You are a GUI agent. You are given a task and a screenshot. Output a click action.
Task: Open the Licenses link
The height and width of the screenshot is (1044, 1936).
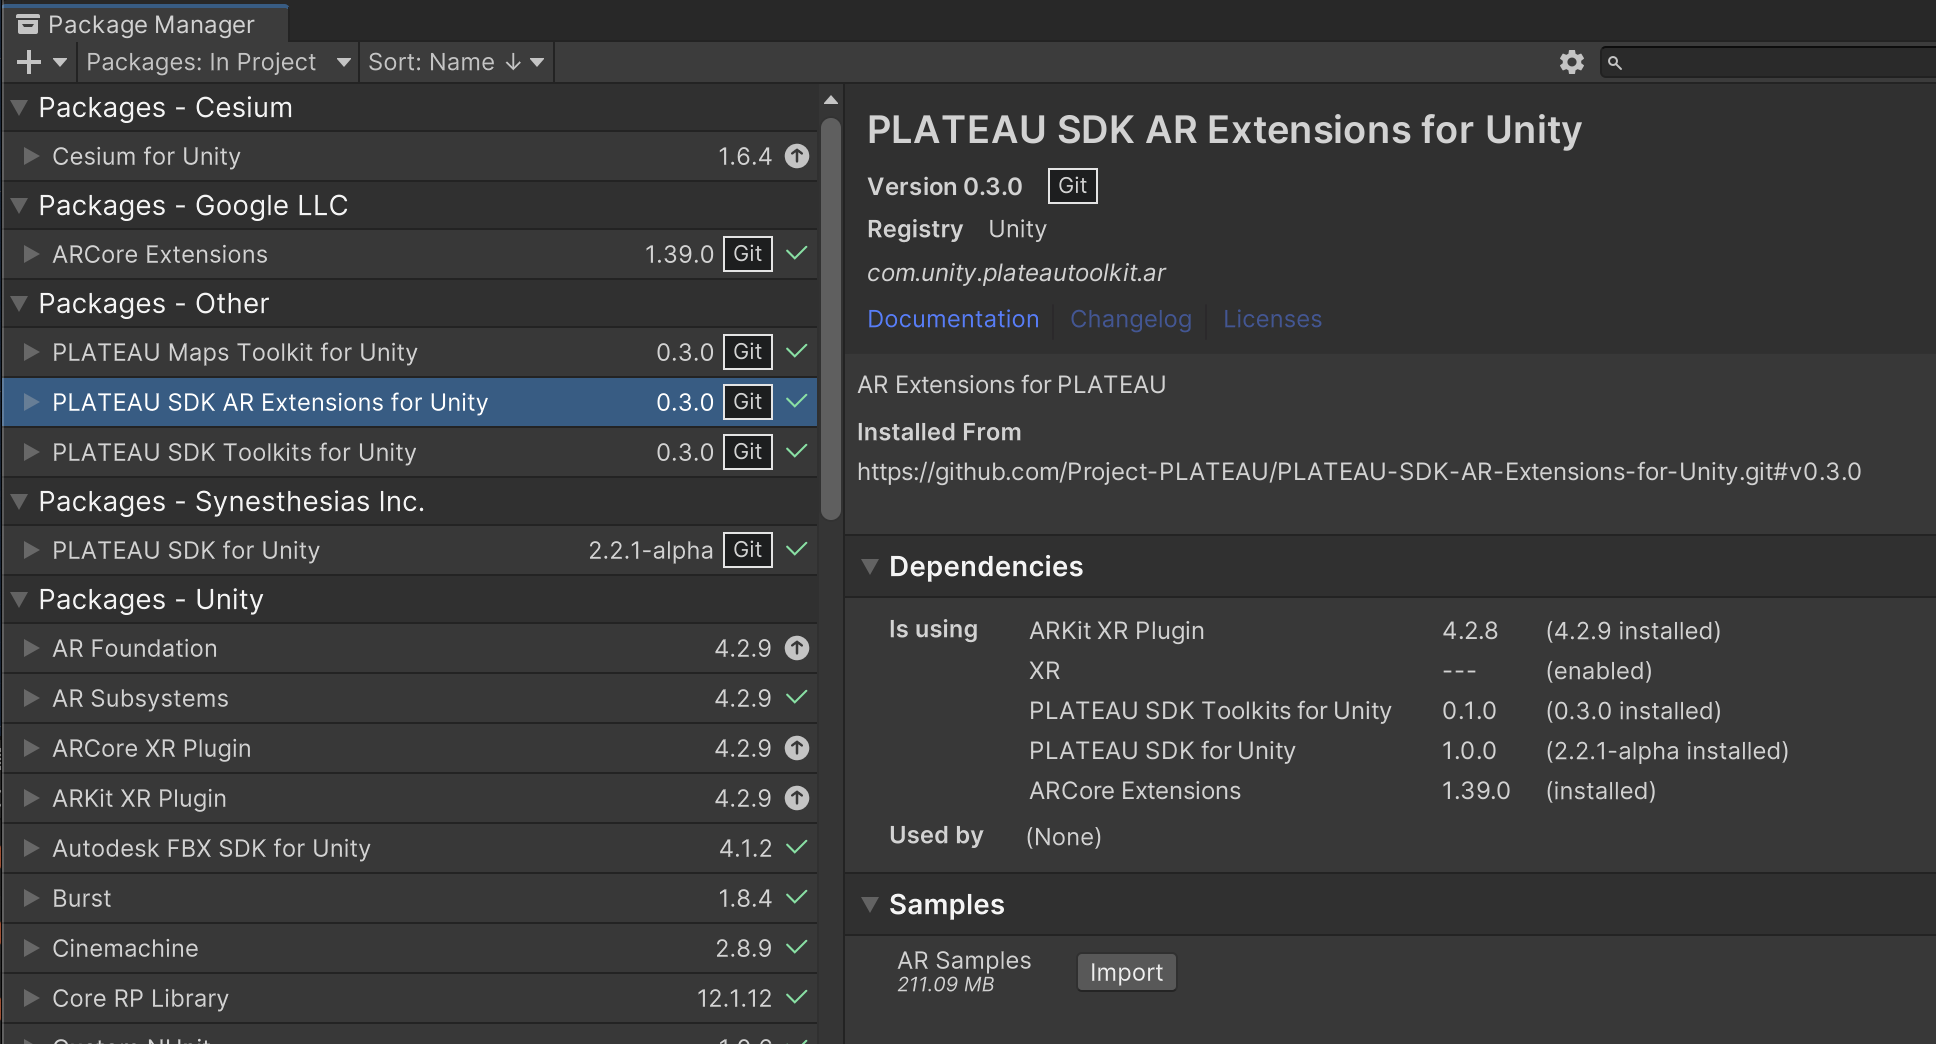[x=1272, y=319]
